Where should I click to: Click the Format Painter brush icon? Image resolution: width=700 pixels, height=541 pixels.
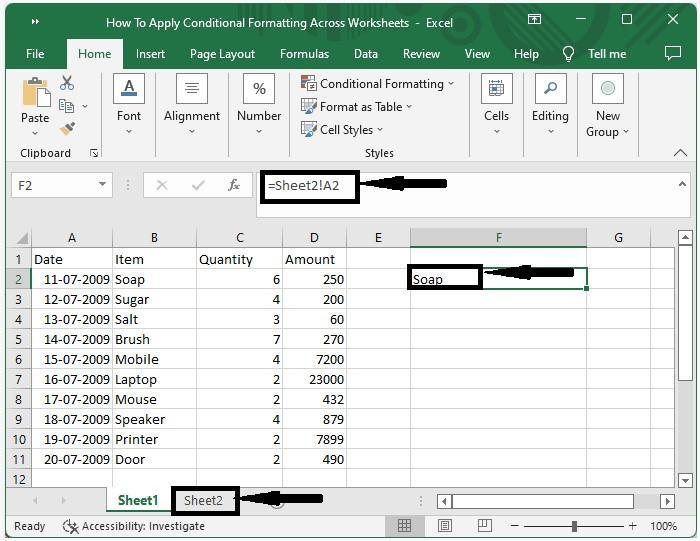pyautogui.click(x=67, y=129)
